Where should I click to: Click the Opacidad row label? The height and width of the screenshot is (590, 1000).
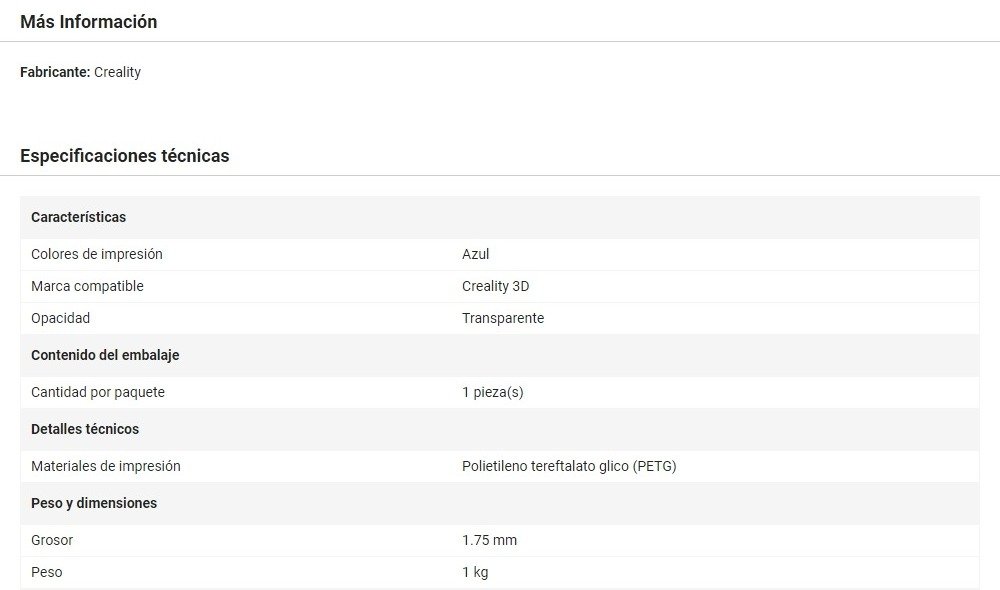click(x=60, y=318)
